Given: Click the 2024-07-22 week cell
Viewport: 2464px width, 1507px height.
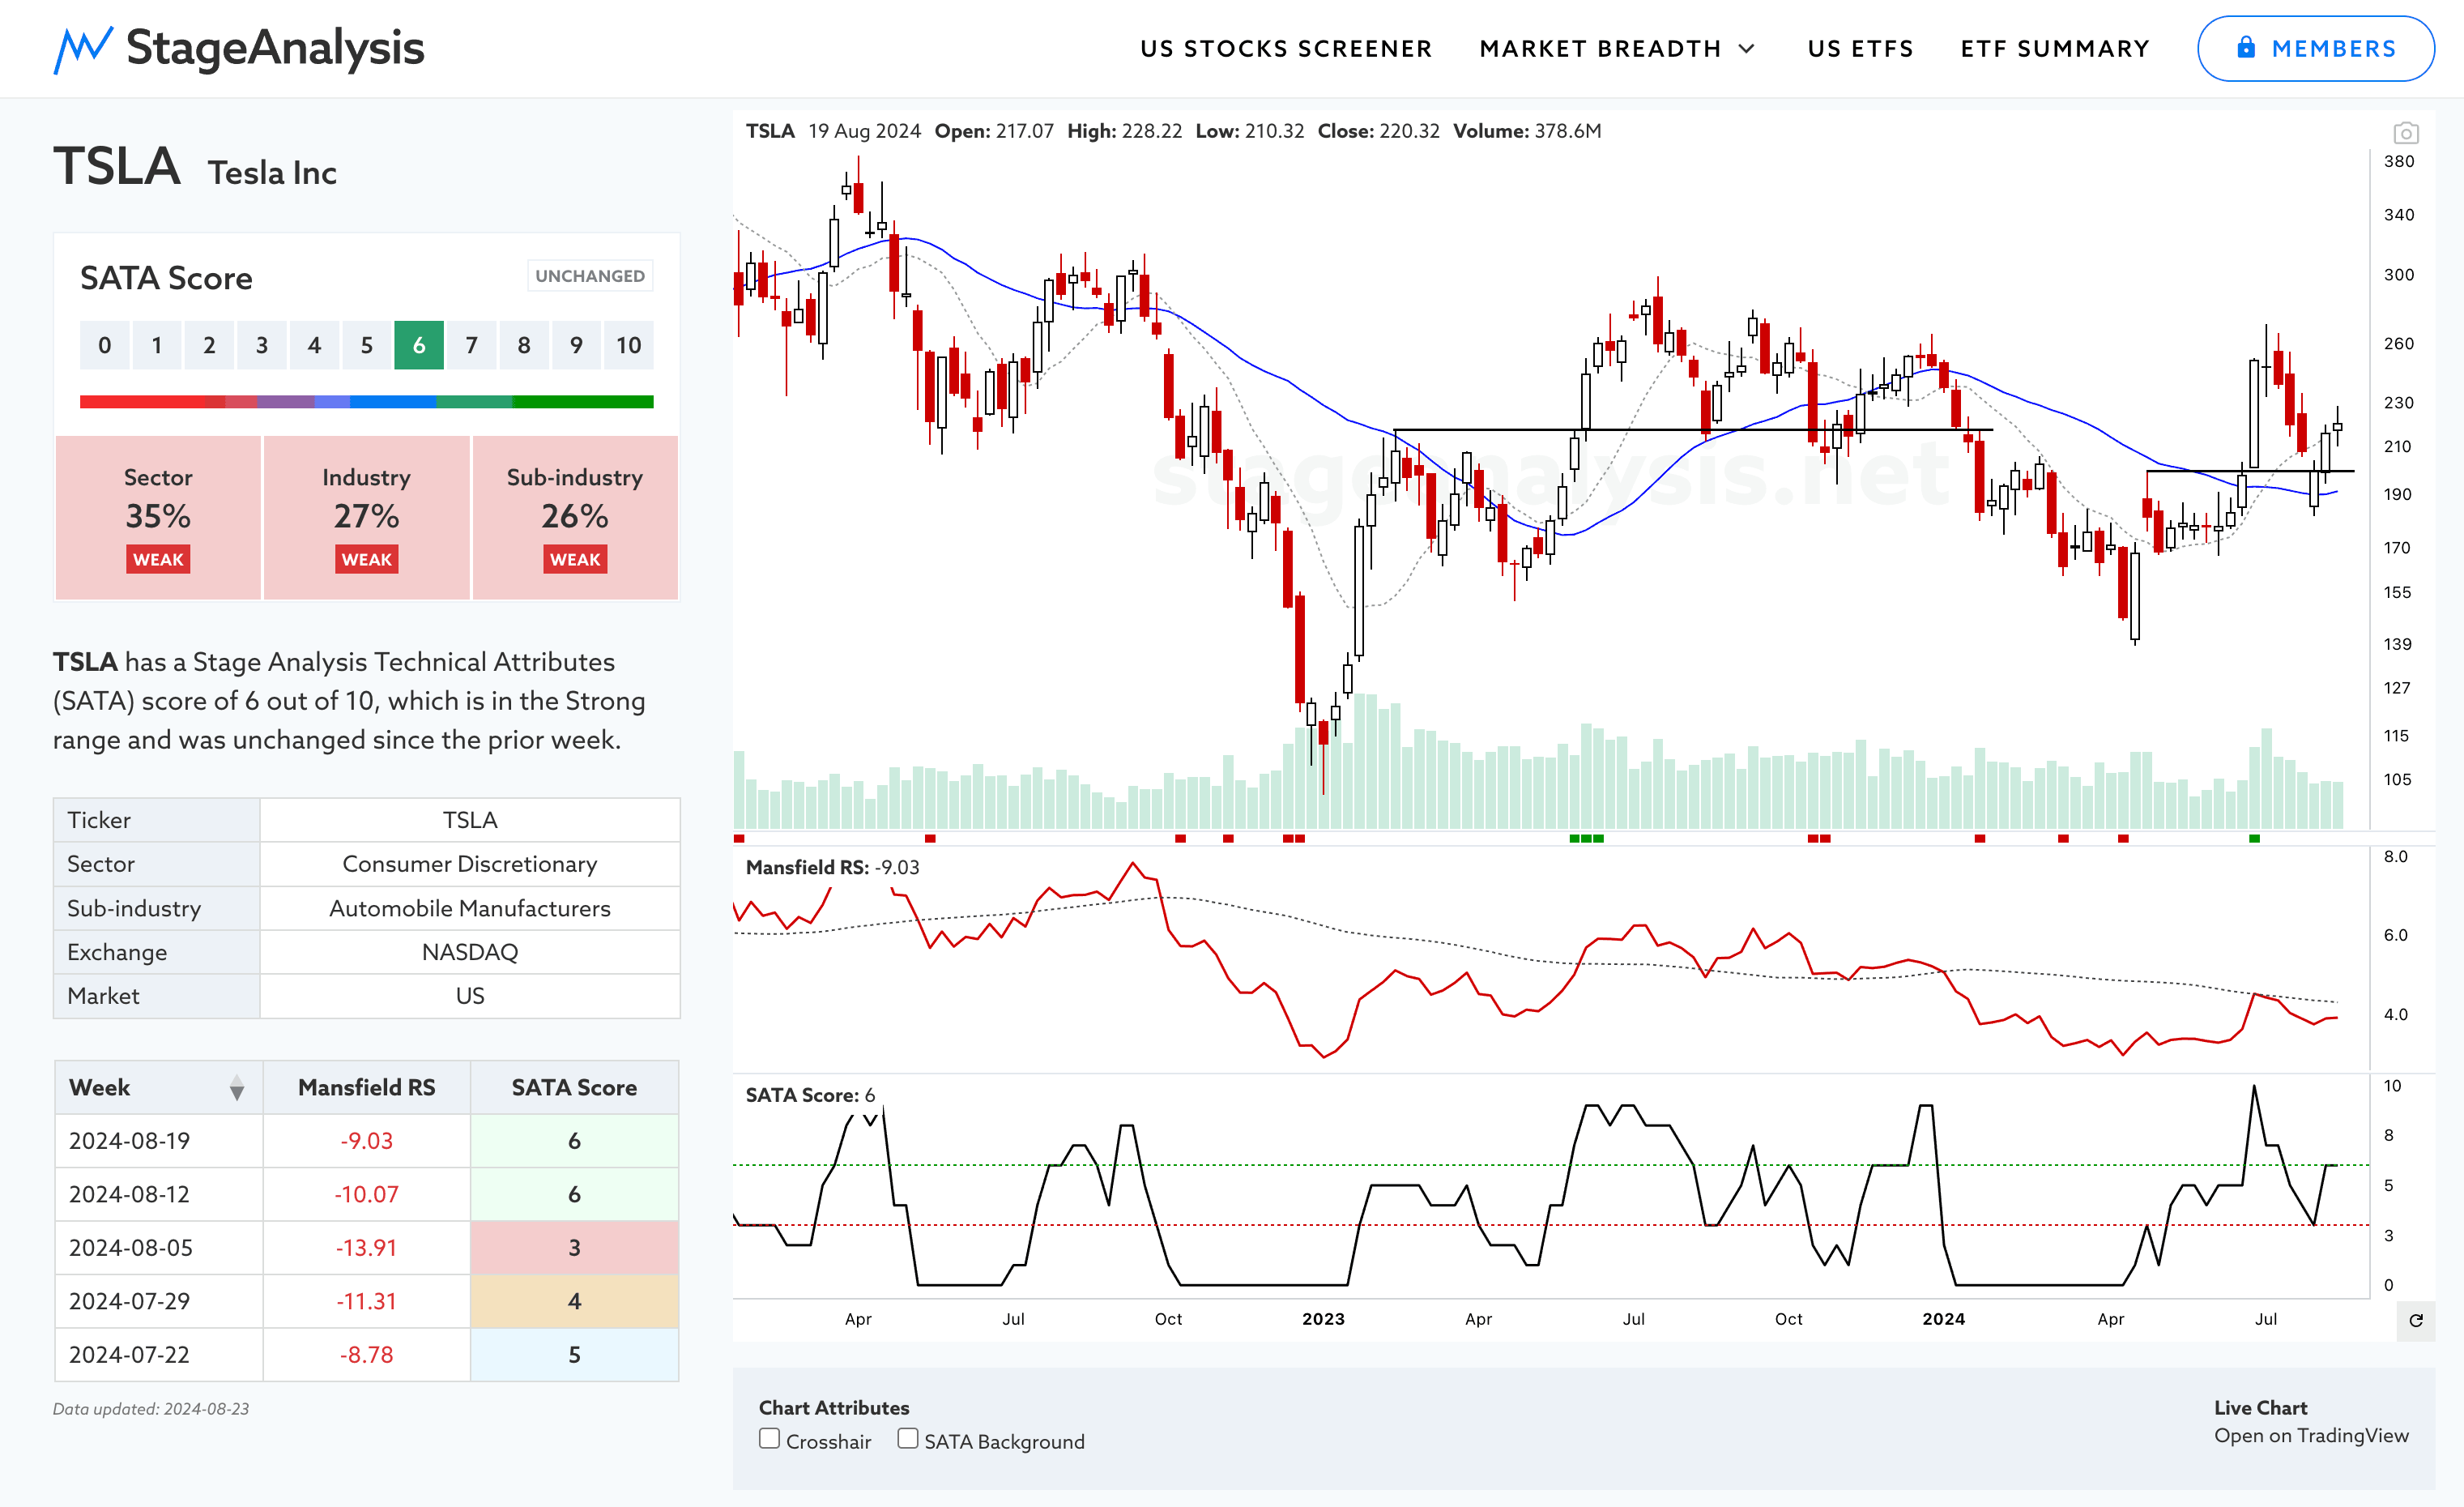Looking at the screenshot, I should [158, 1355].
